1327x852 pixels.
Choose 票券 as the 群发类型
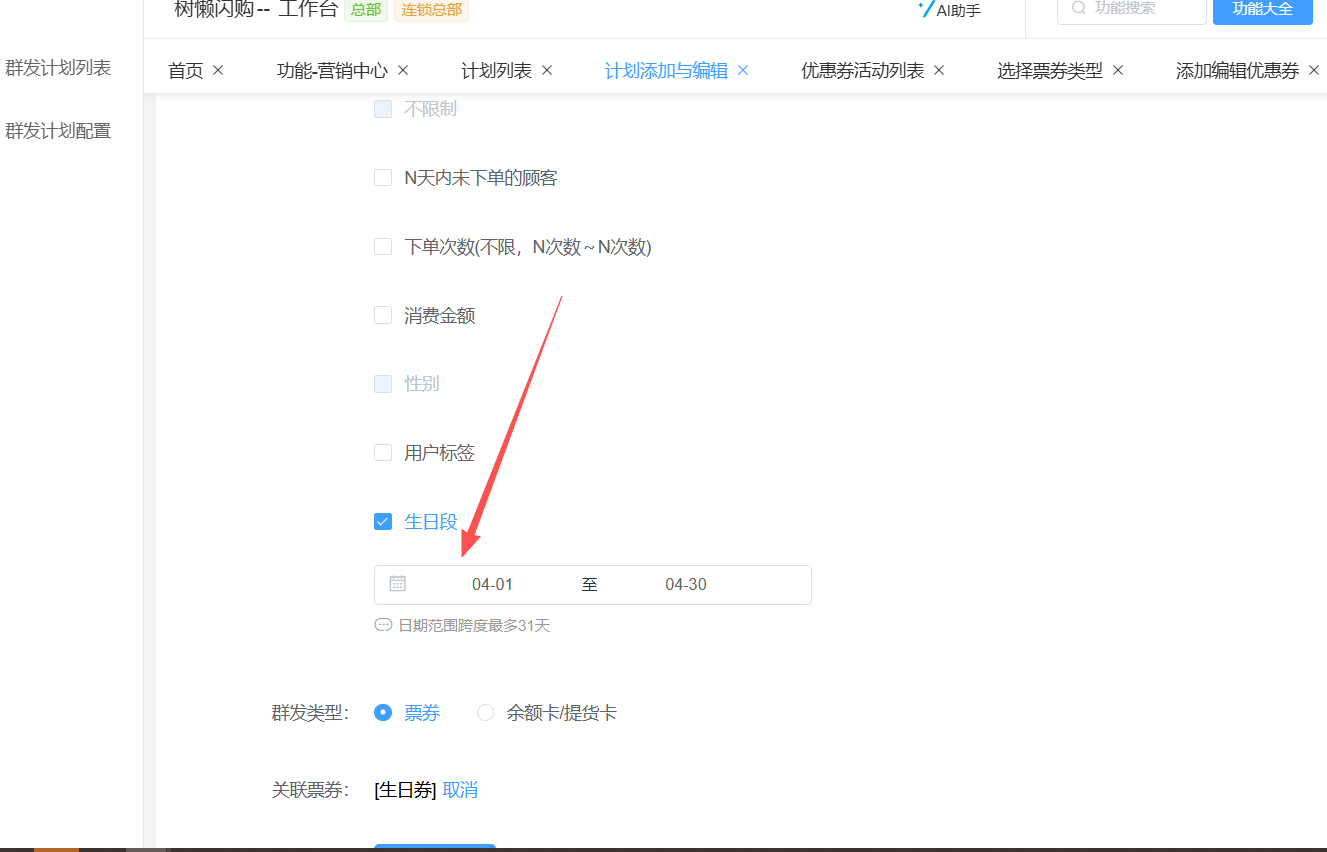pos(383,713)
